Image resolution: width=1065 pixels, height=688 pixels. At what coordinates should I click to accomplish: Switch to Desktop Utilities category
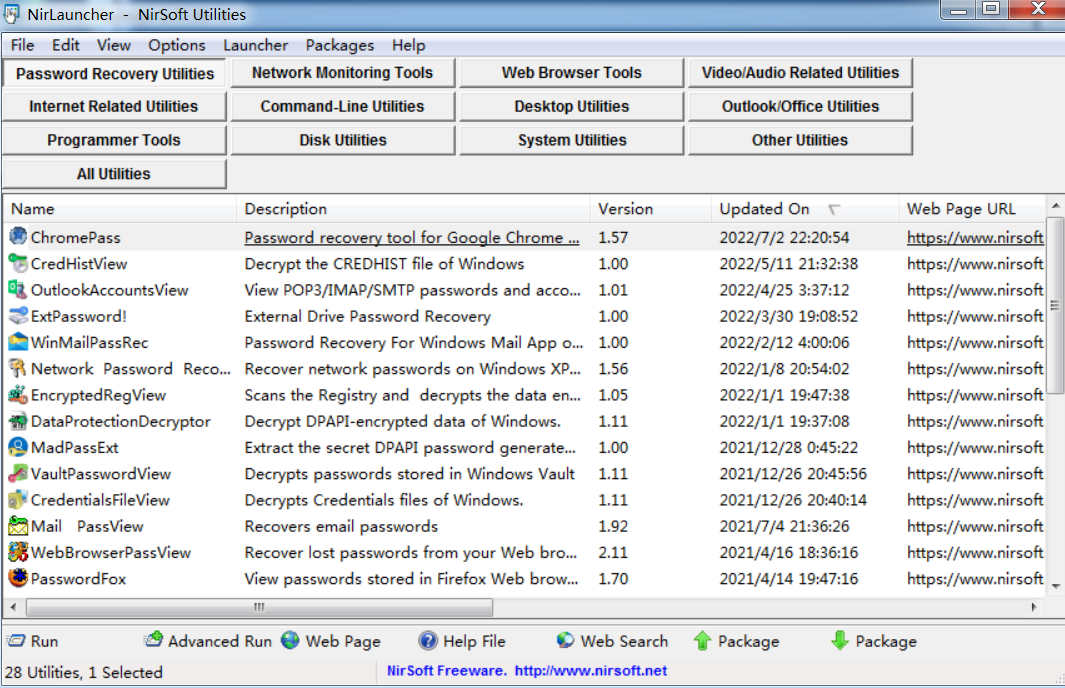[571, 107]
